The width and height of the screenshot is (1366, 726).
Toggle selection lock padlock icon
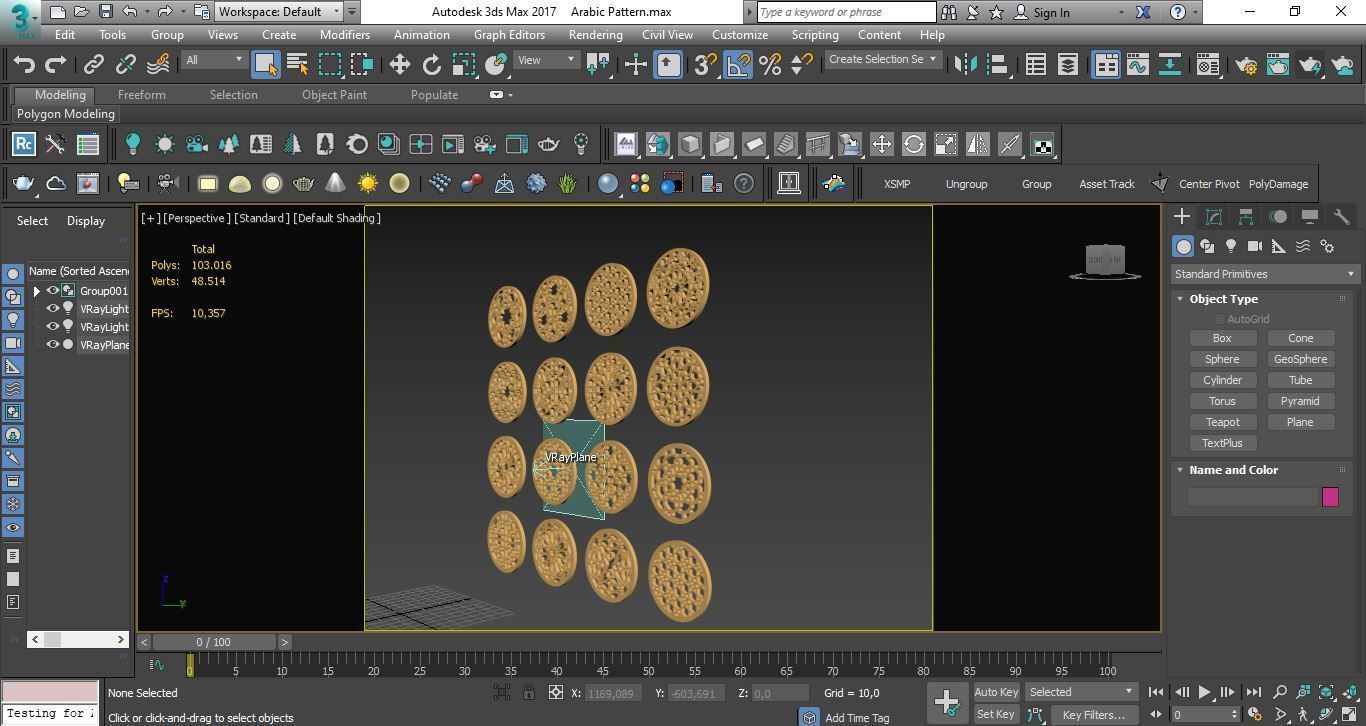[x=528, y=692]
